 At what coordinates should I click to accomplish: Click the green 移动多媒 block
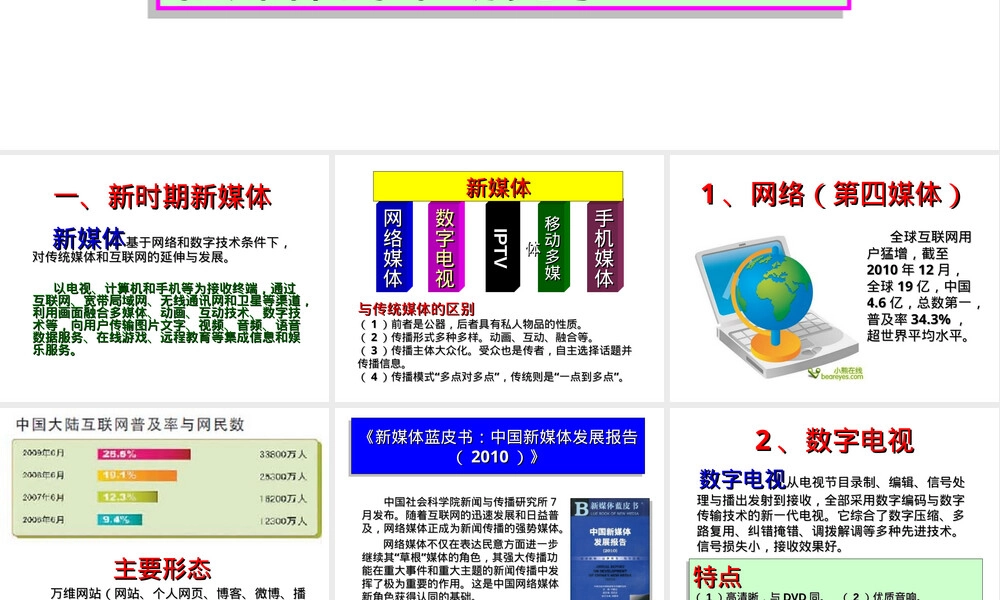554,247
